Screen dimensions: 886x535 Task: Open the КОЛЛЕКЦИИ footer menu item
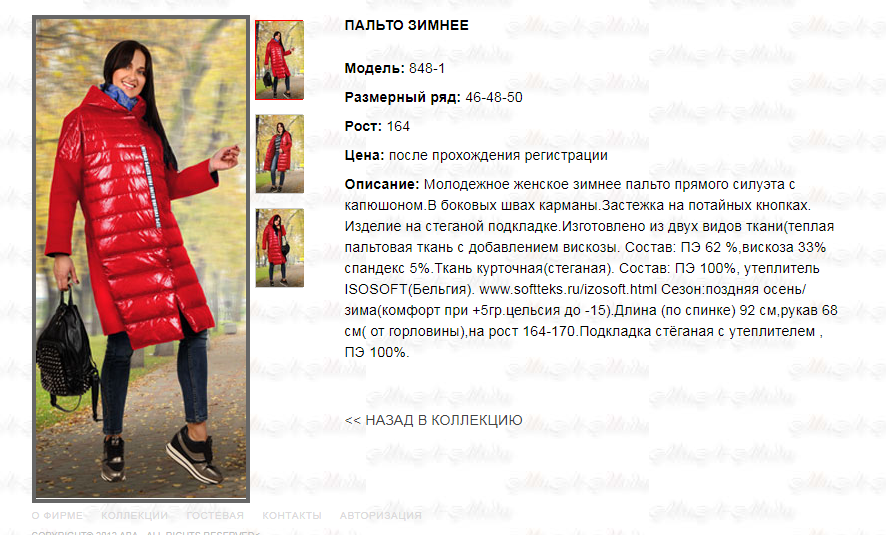(x=134, y=515)
